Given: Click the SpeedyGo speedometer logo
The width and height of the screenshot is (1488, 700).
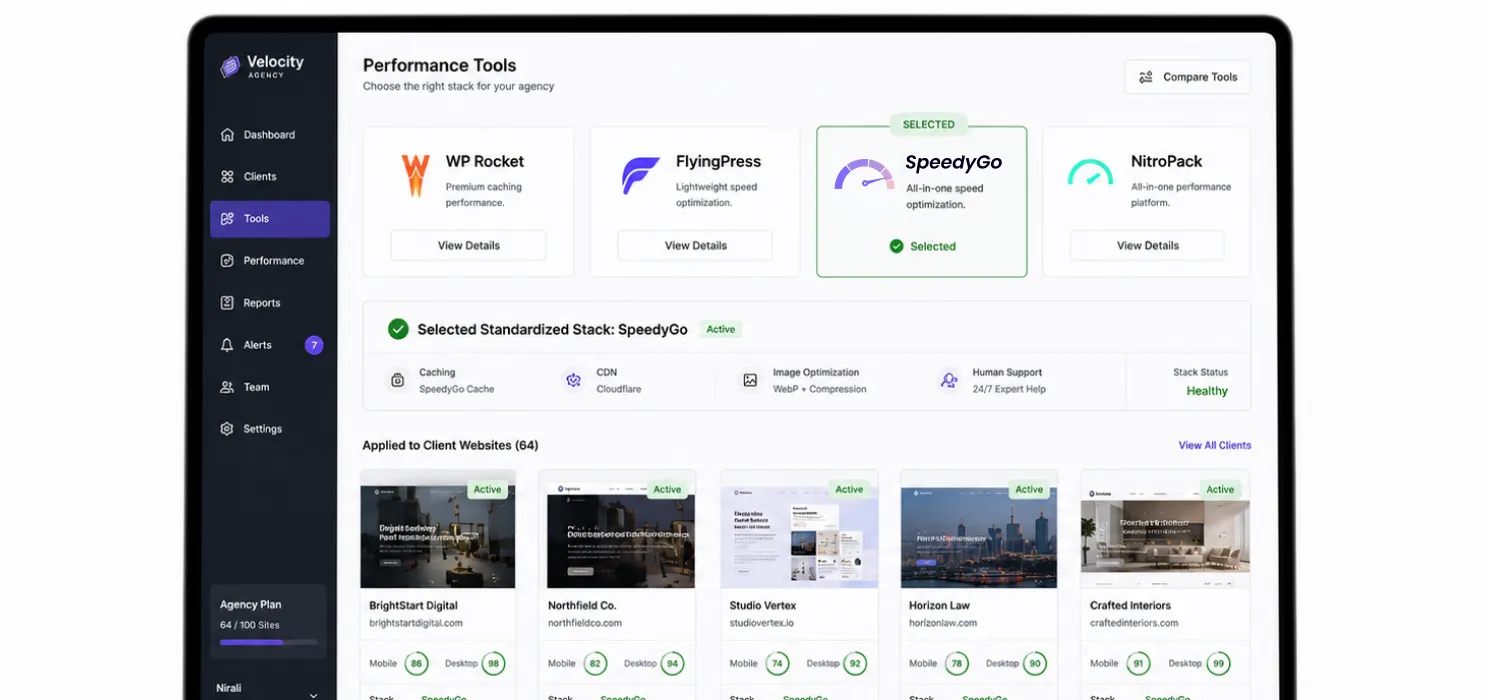Looking at the screenshot, I should click(x=864, y=175).
